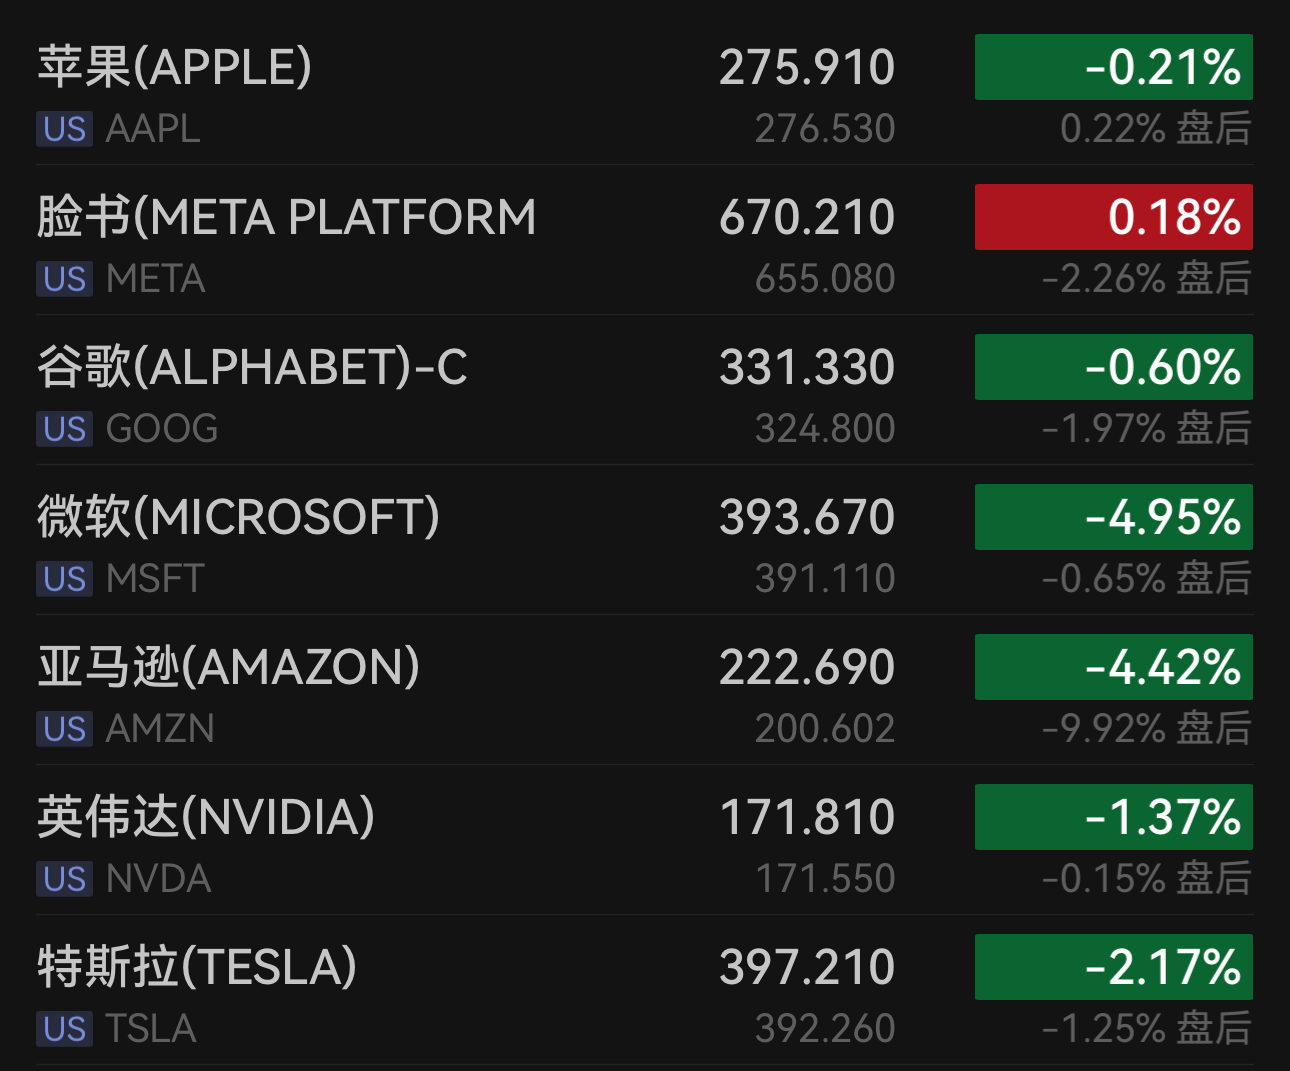Click Alphabet's -1.97% 盘后 after-hours label

1146,429
